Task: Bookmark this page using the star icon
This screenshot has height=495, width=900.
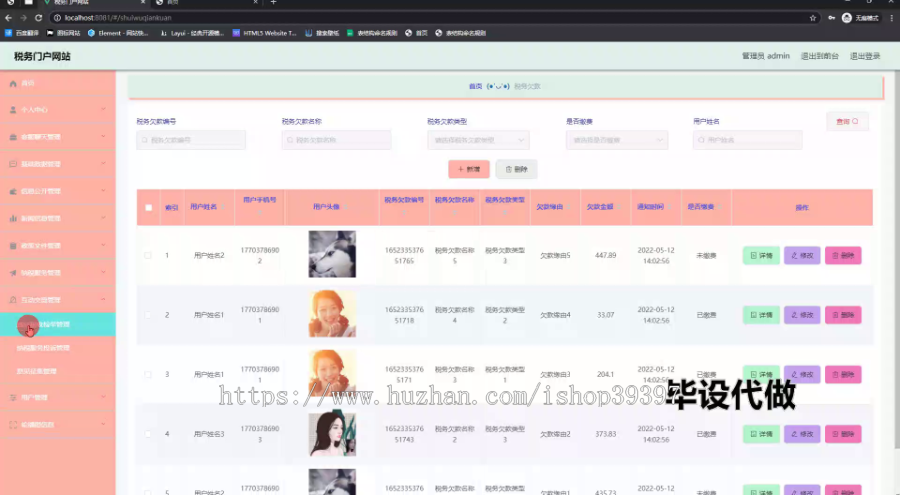Action: (813, 18)
